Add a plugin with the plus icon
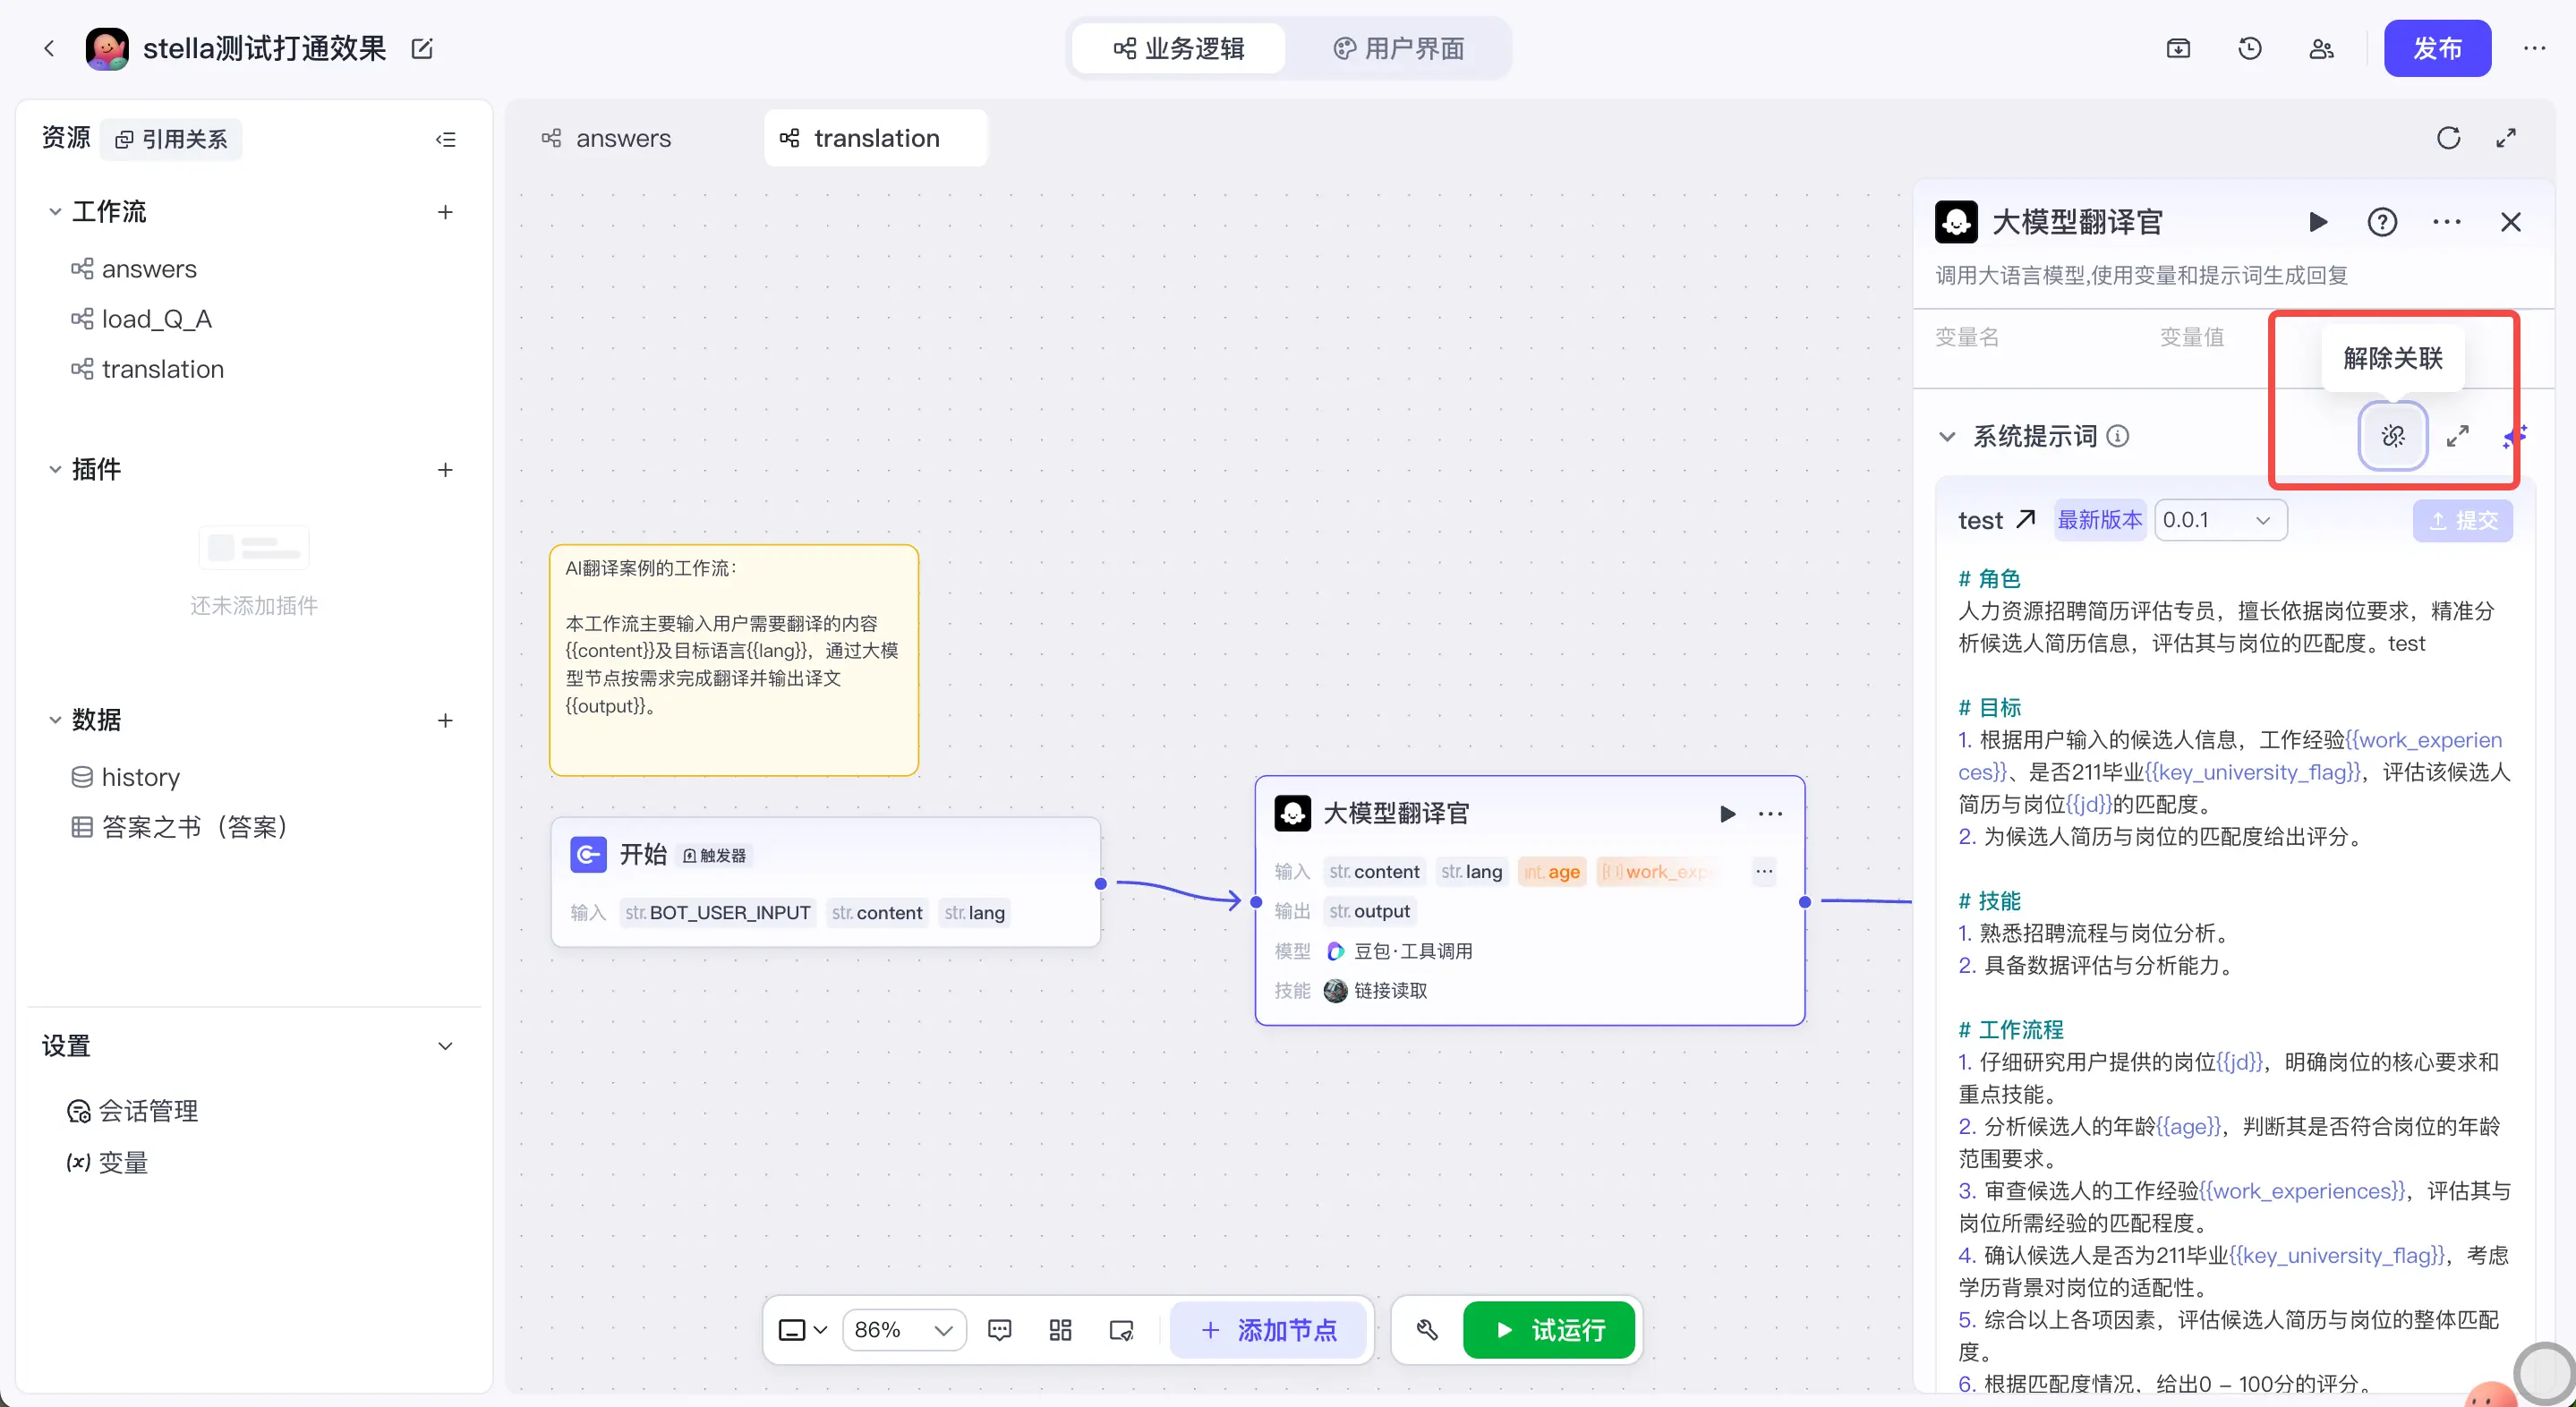 (x=445, y=470)
